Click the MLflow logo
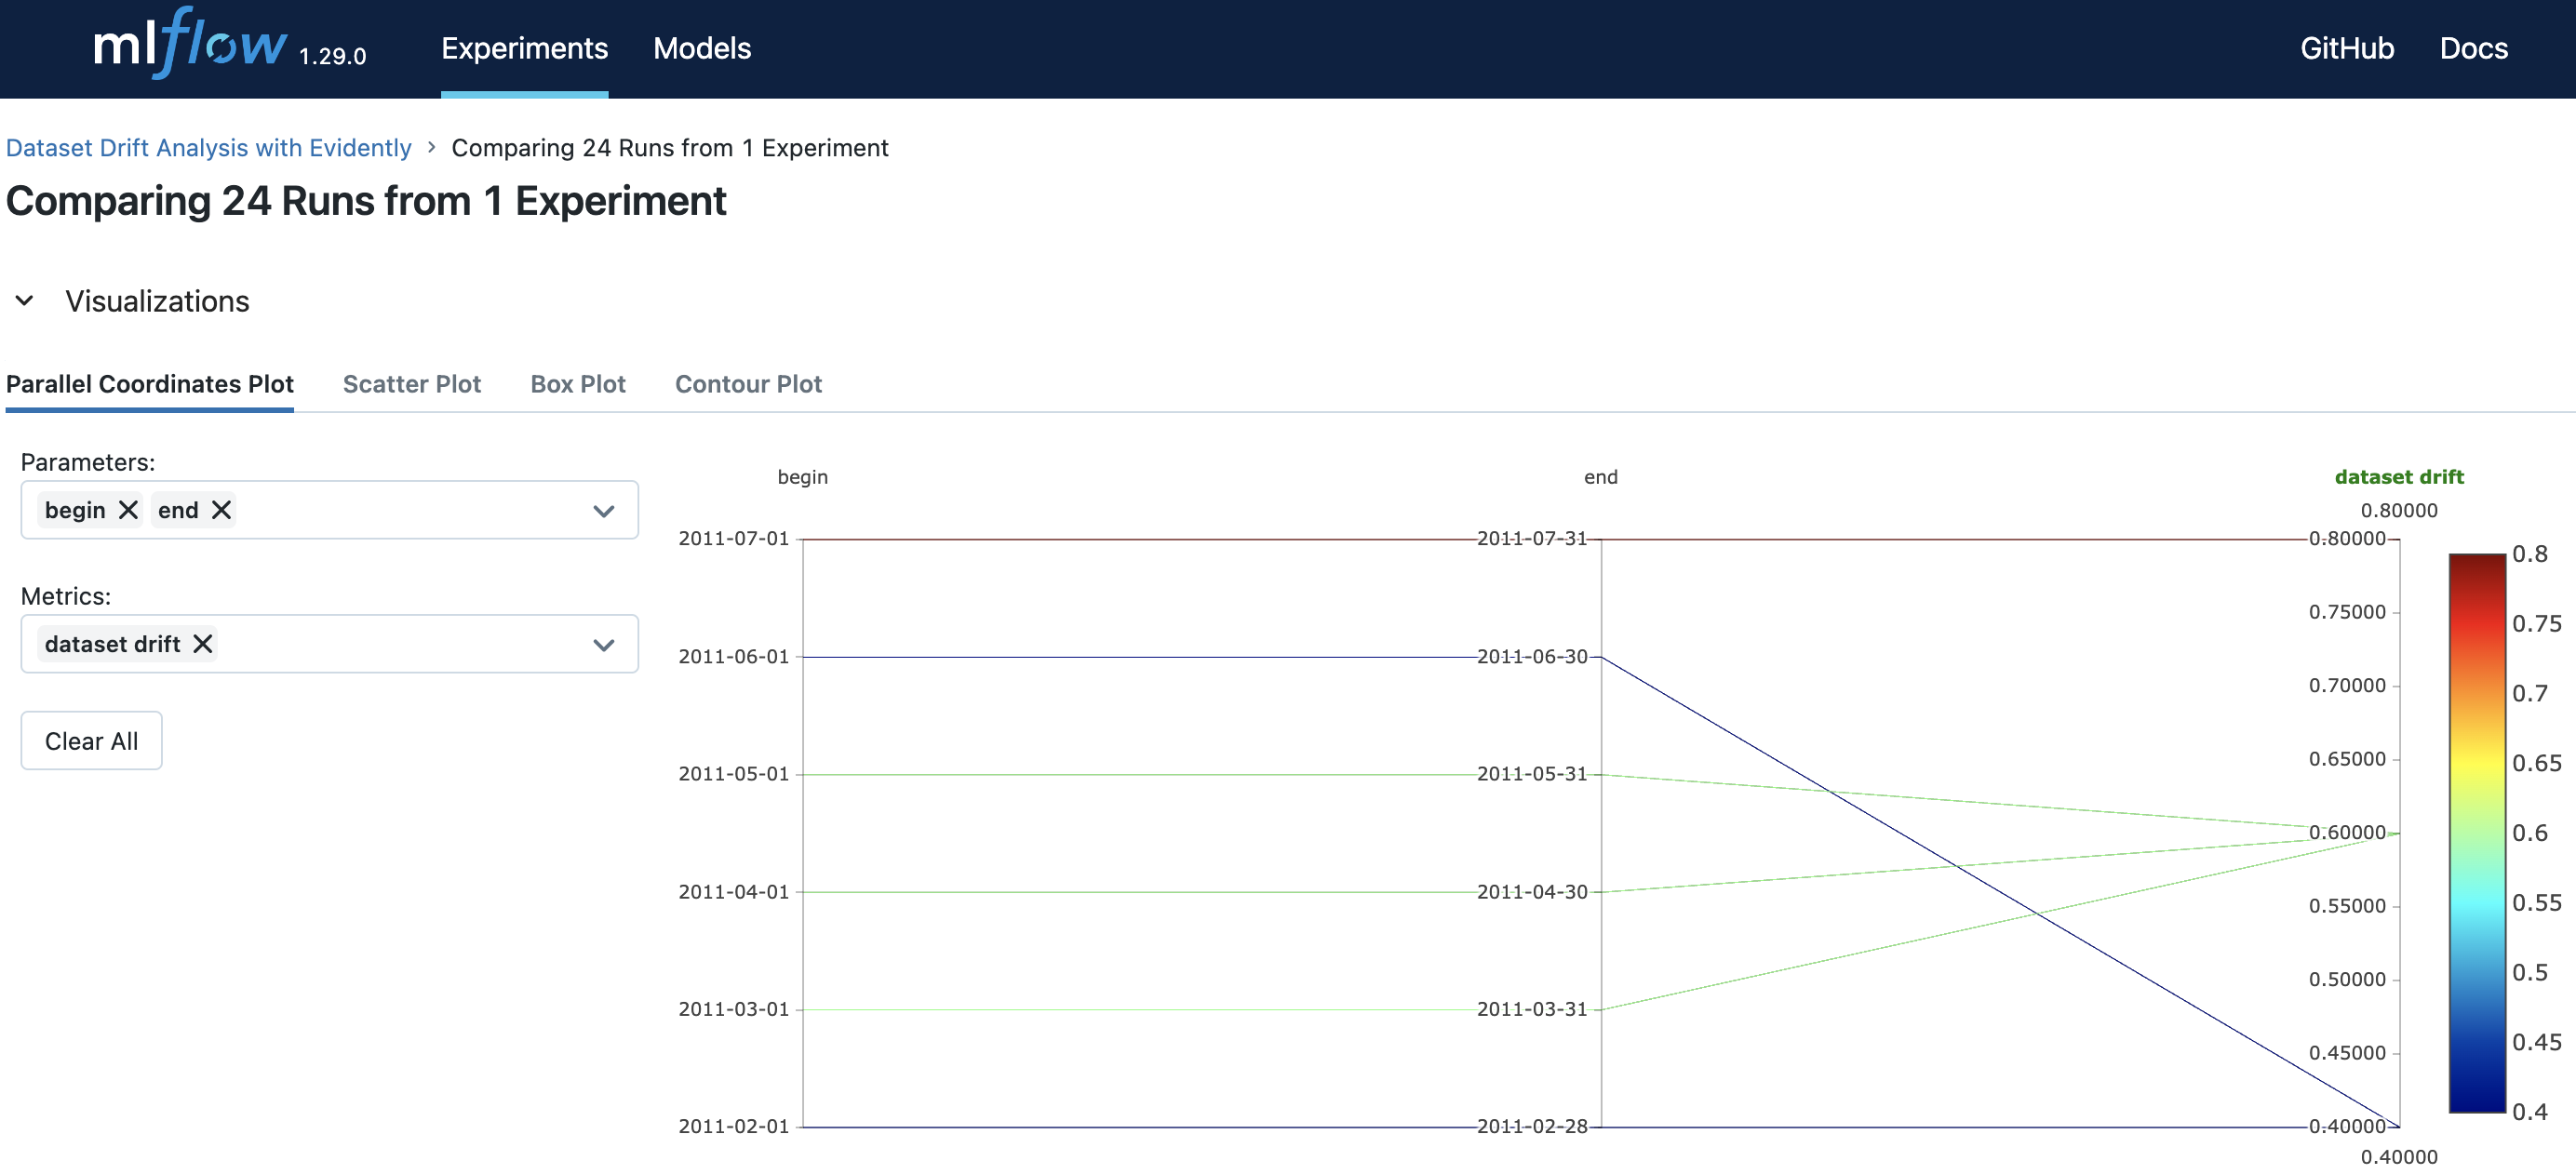 tap(190, 45)
